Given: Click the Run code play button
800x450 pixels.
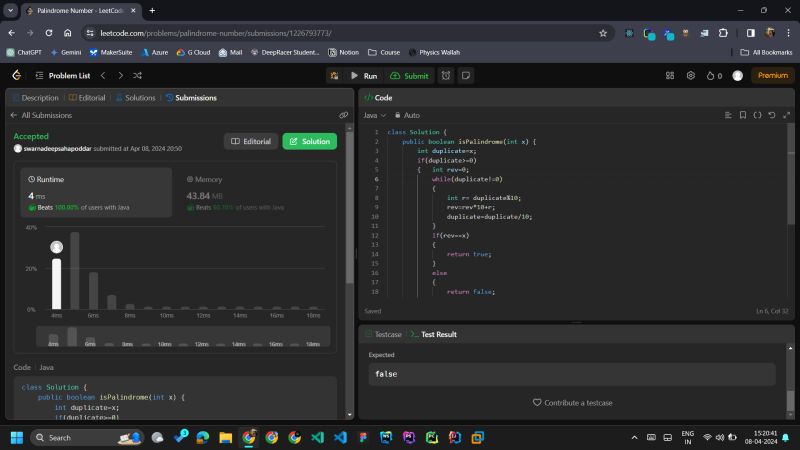Looking at the screenshot, I should coord(363,75).
